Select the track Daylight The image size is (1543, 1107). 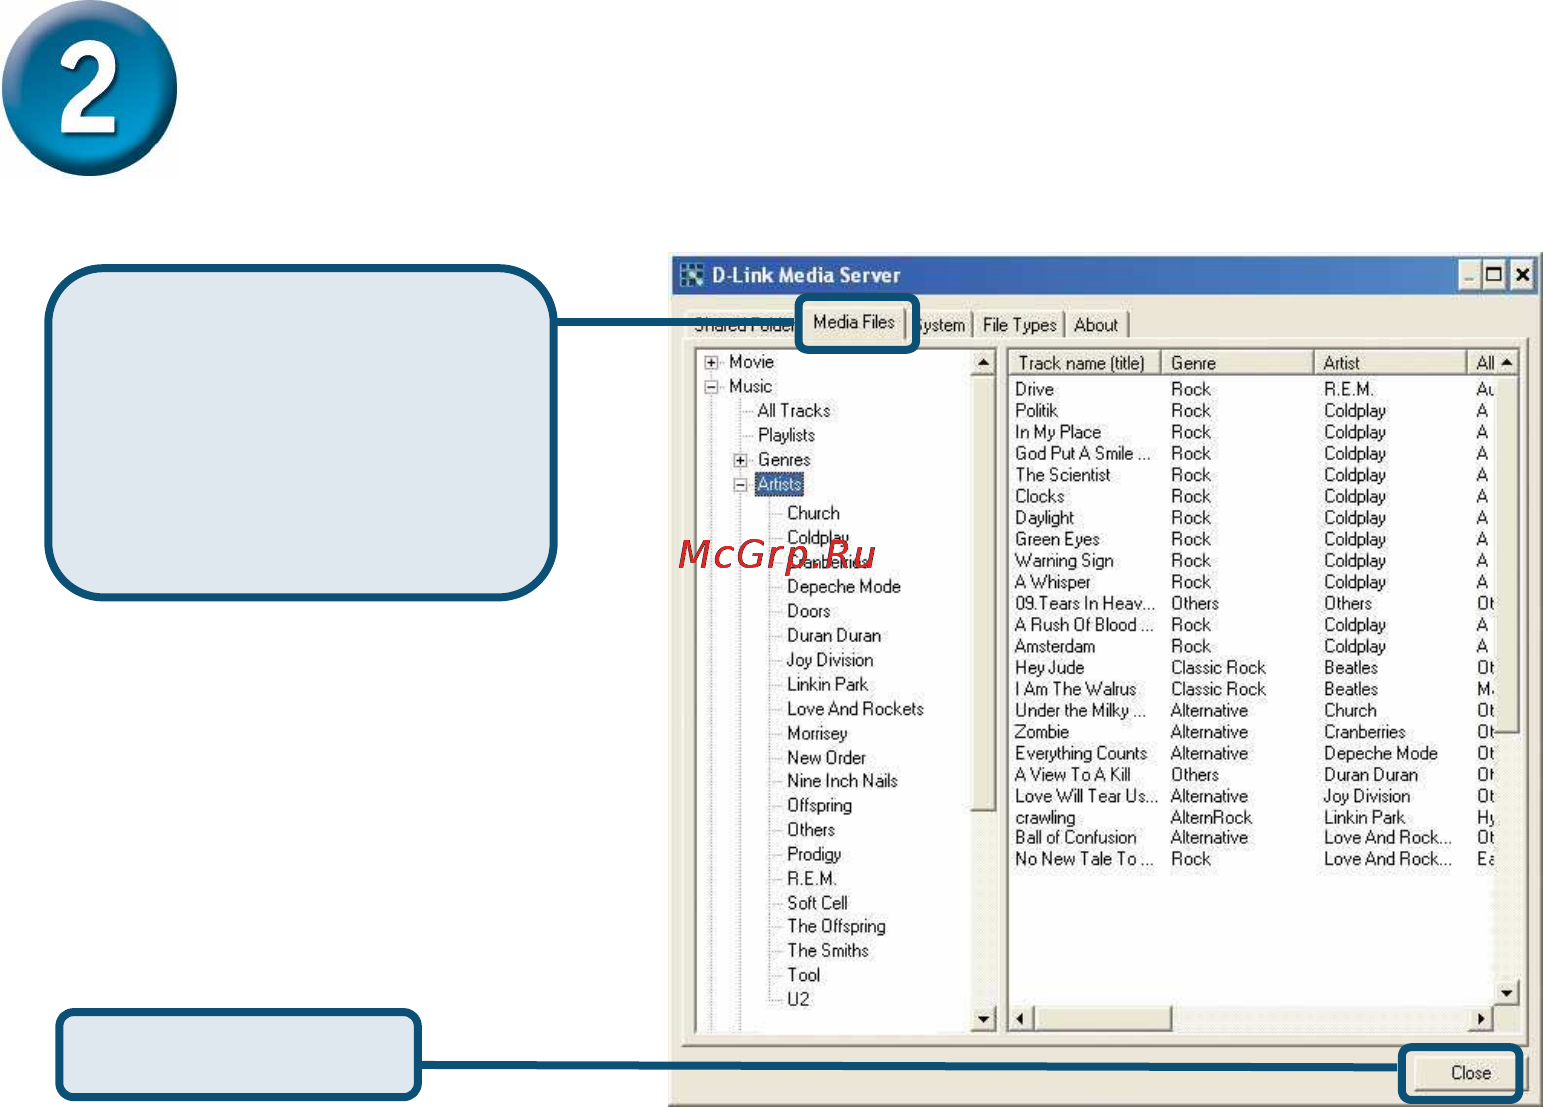1044,518
